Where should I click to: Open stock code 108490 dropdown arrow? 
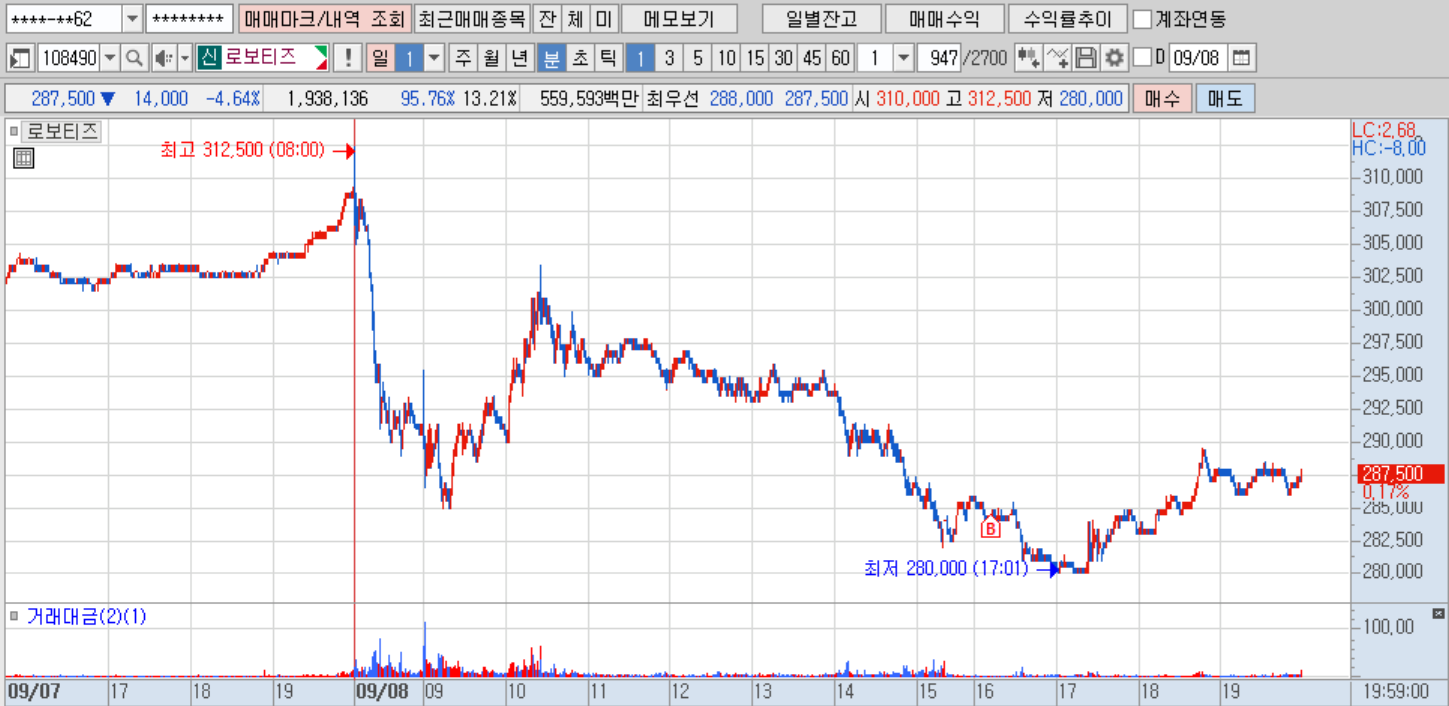[x=110, y=58]
